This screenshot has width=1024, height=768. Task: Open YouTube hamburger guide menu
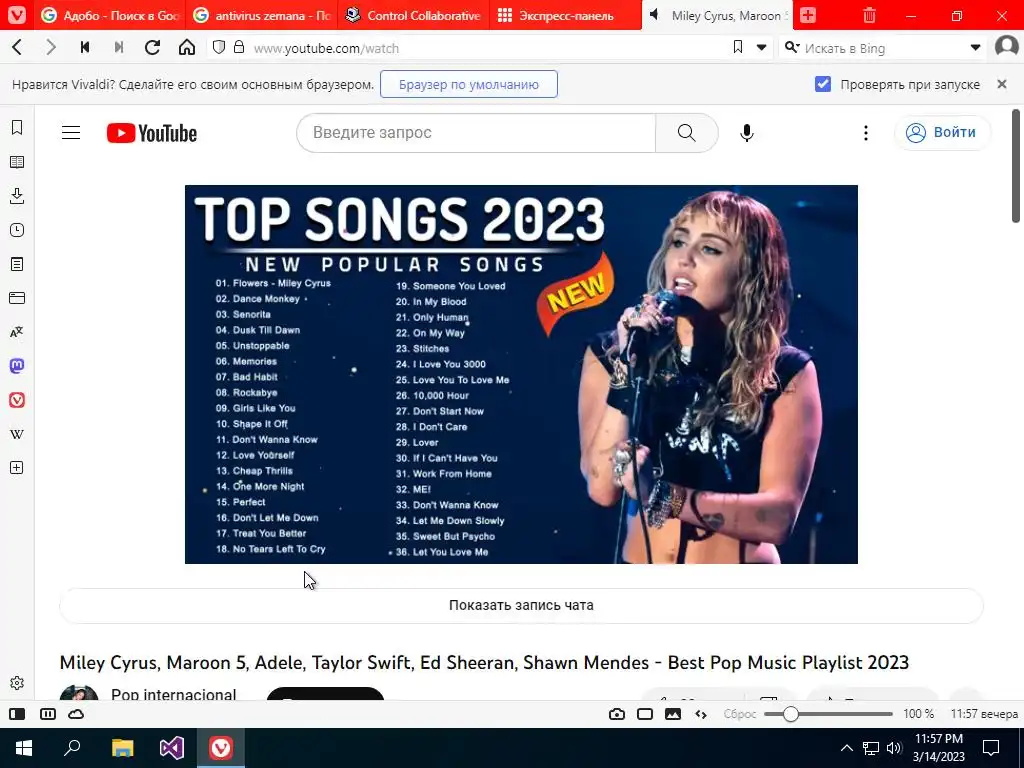pyautogui.click(x=71, y=133)
